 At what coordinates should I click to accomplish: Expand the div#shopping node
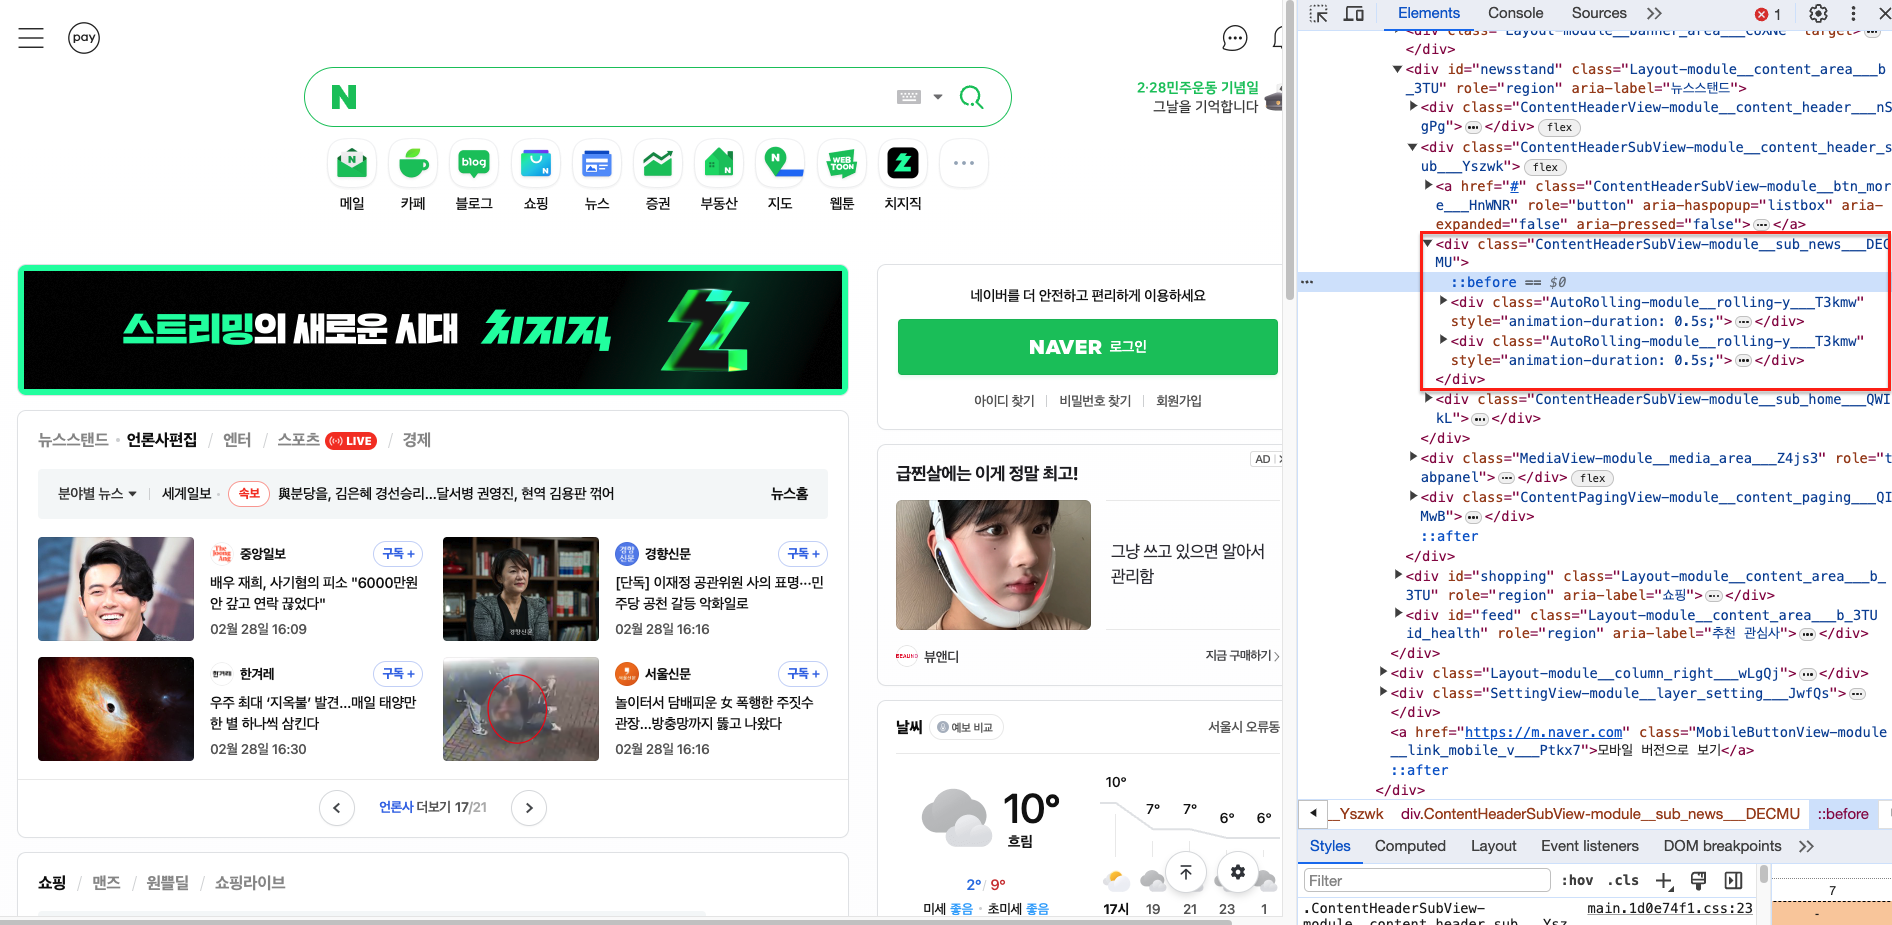(x=1397, y=575)
